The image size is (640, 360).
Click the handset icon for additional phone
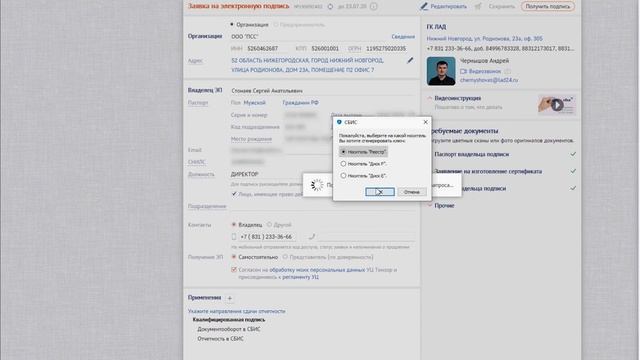click(311, 237)
